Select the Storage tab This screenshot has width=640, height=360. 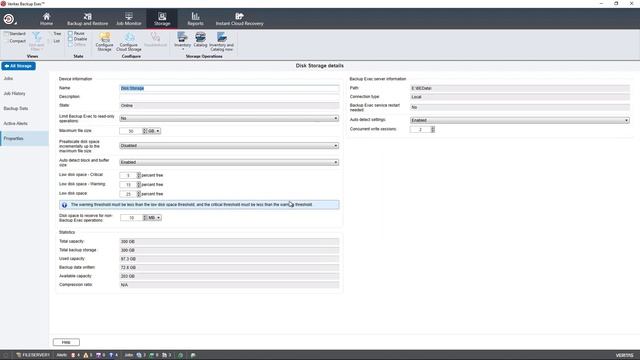coord(162,19)
